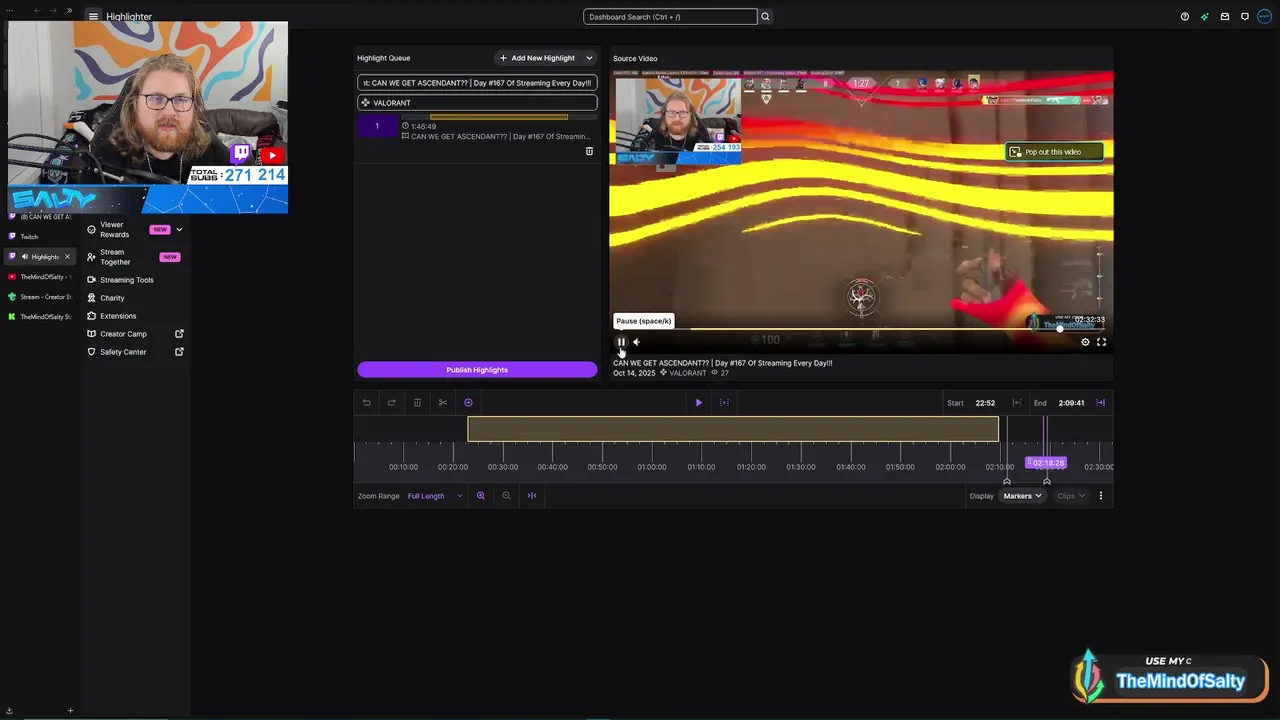Open the VALORANT category selector
1280x720 pixels.
tap(477, 103)
